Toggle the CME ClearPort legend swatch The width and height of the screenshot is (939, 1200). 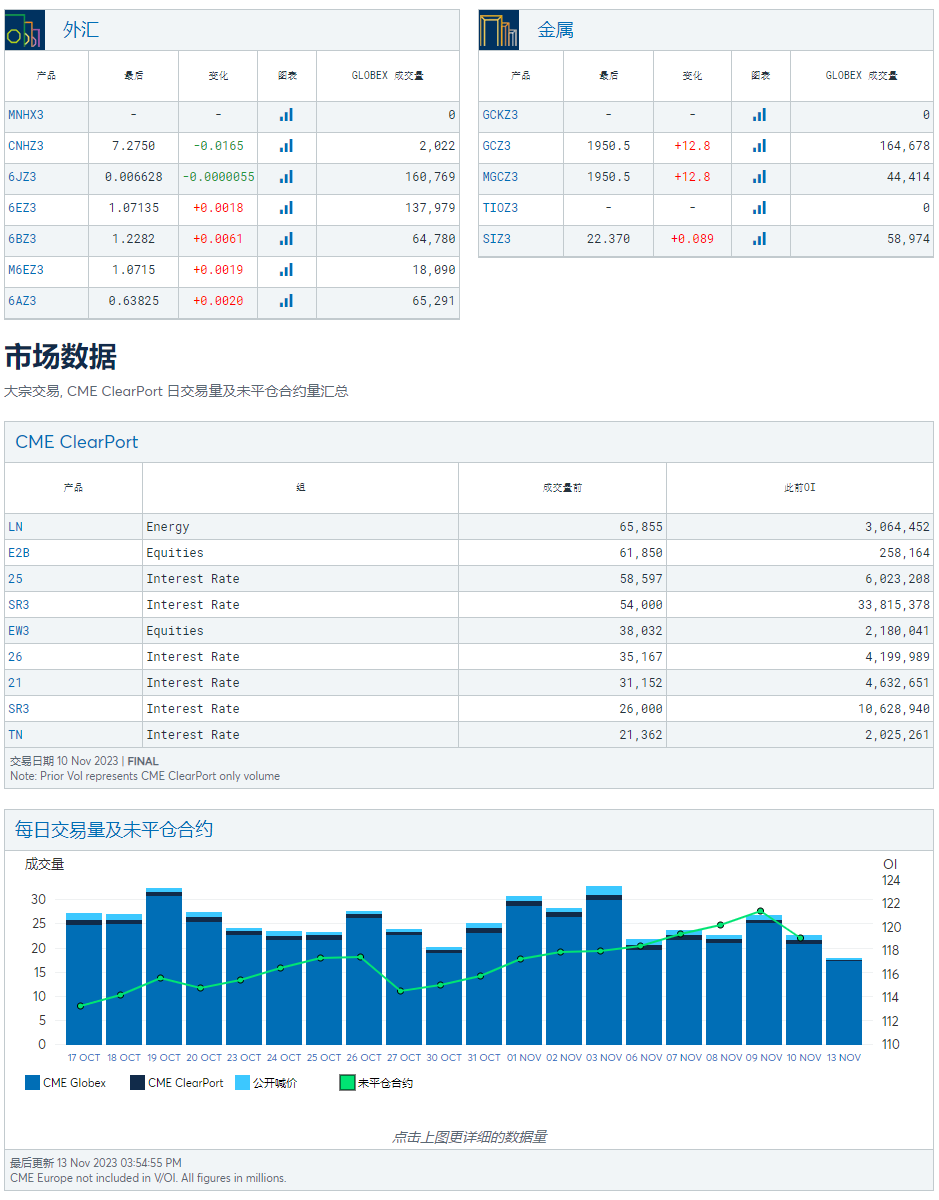(137, 1083)
